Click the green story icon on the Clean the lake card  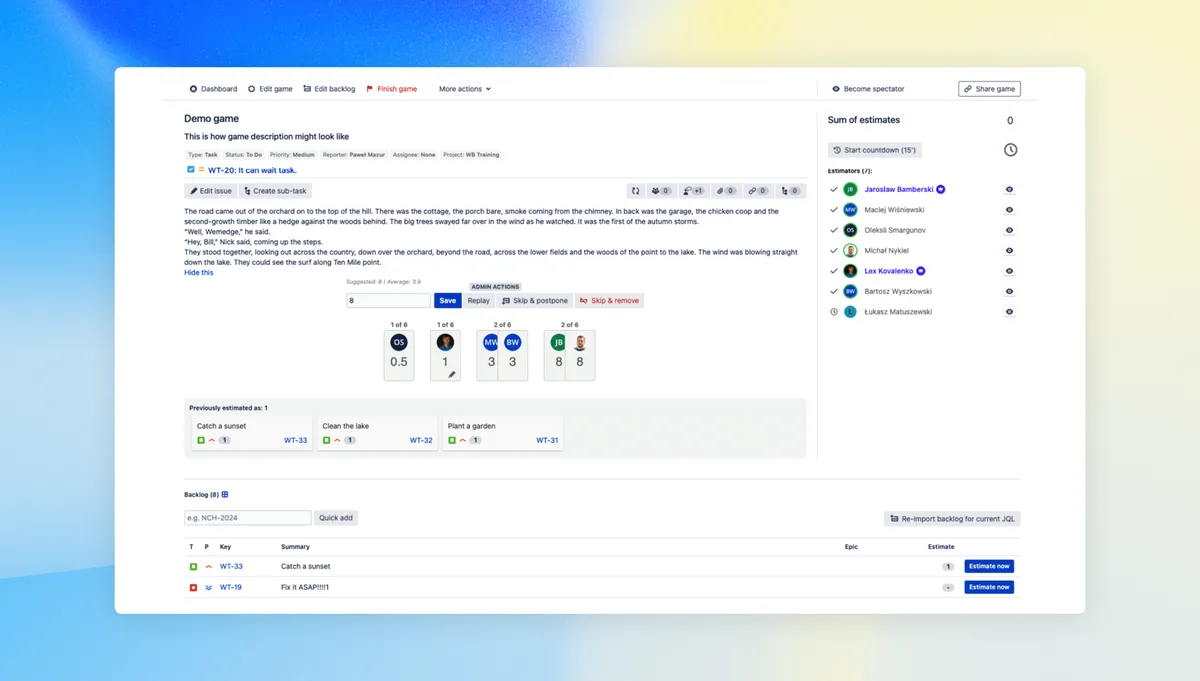pyautogui.click(x=326, y=440)
